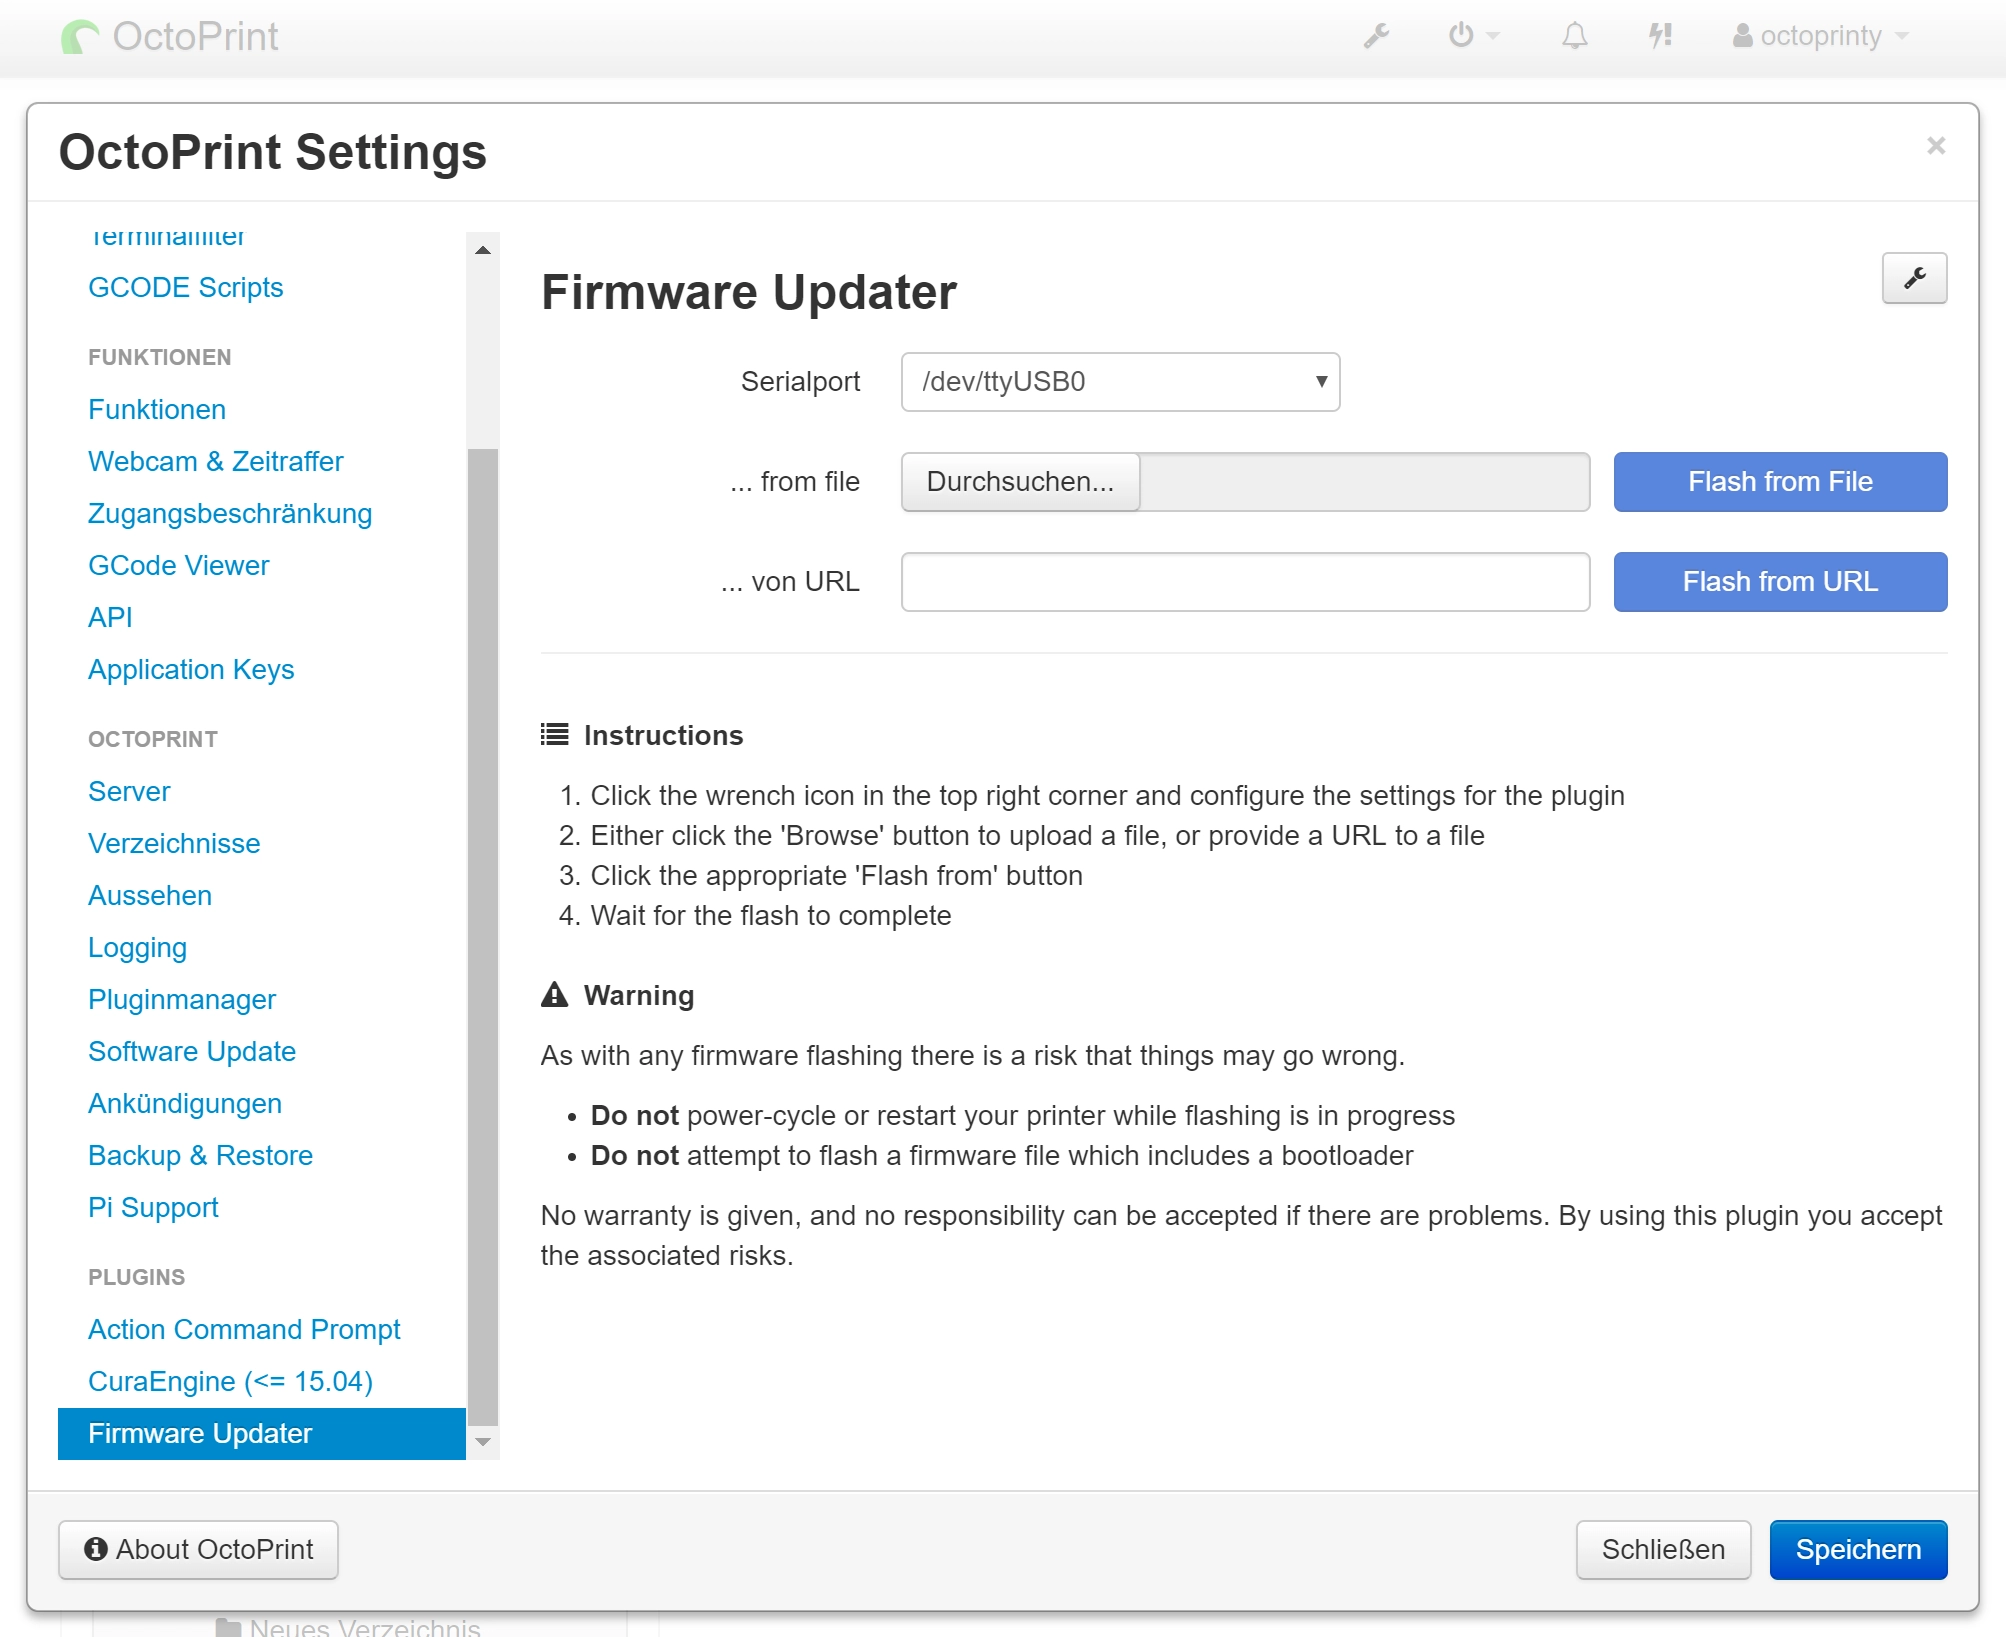Focus the von URL input field
Screen dimensions: 2006x1637
(x=1245, y=582)
